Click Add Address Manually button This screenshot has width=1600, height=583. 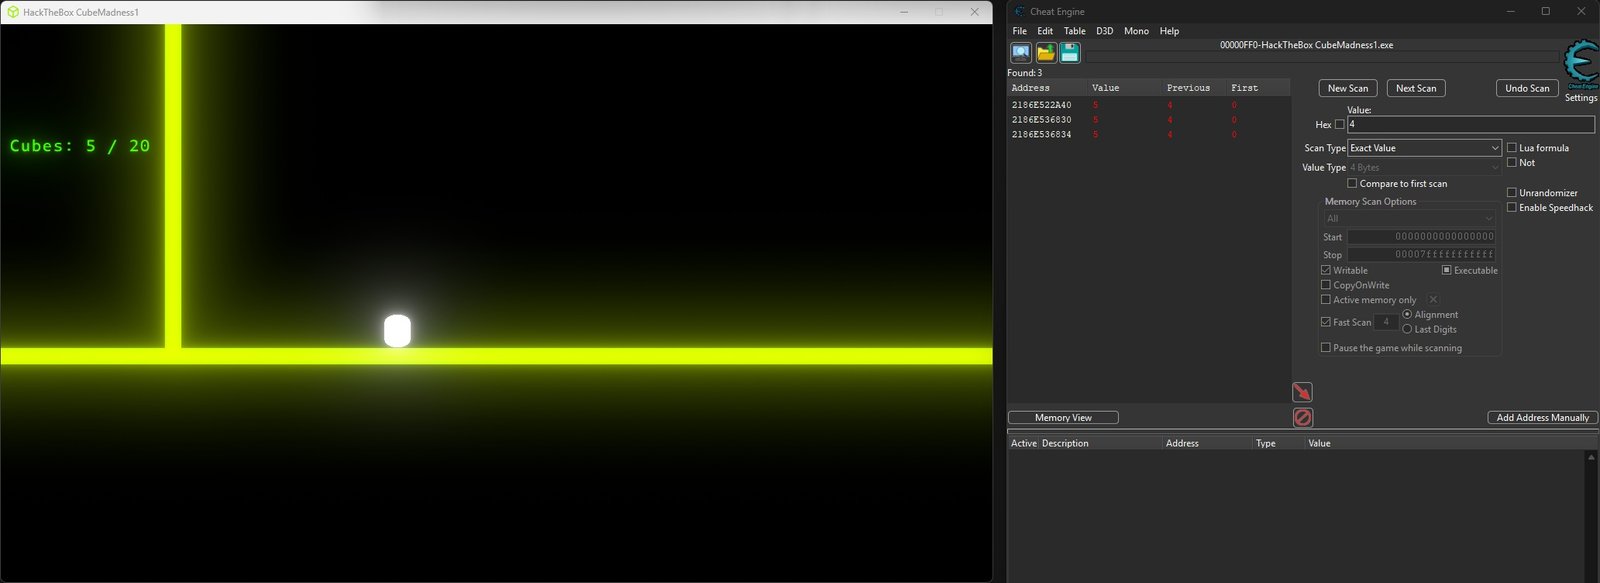click(1542, 418)
